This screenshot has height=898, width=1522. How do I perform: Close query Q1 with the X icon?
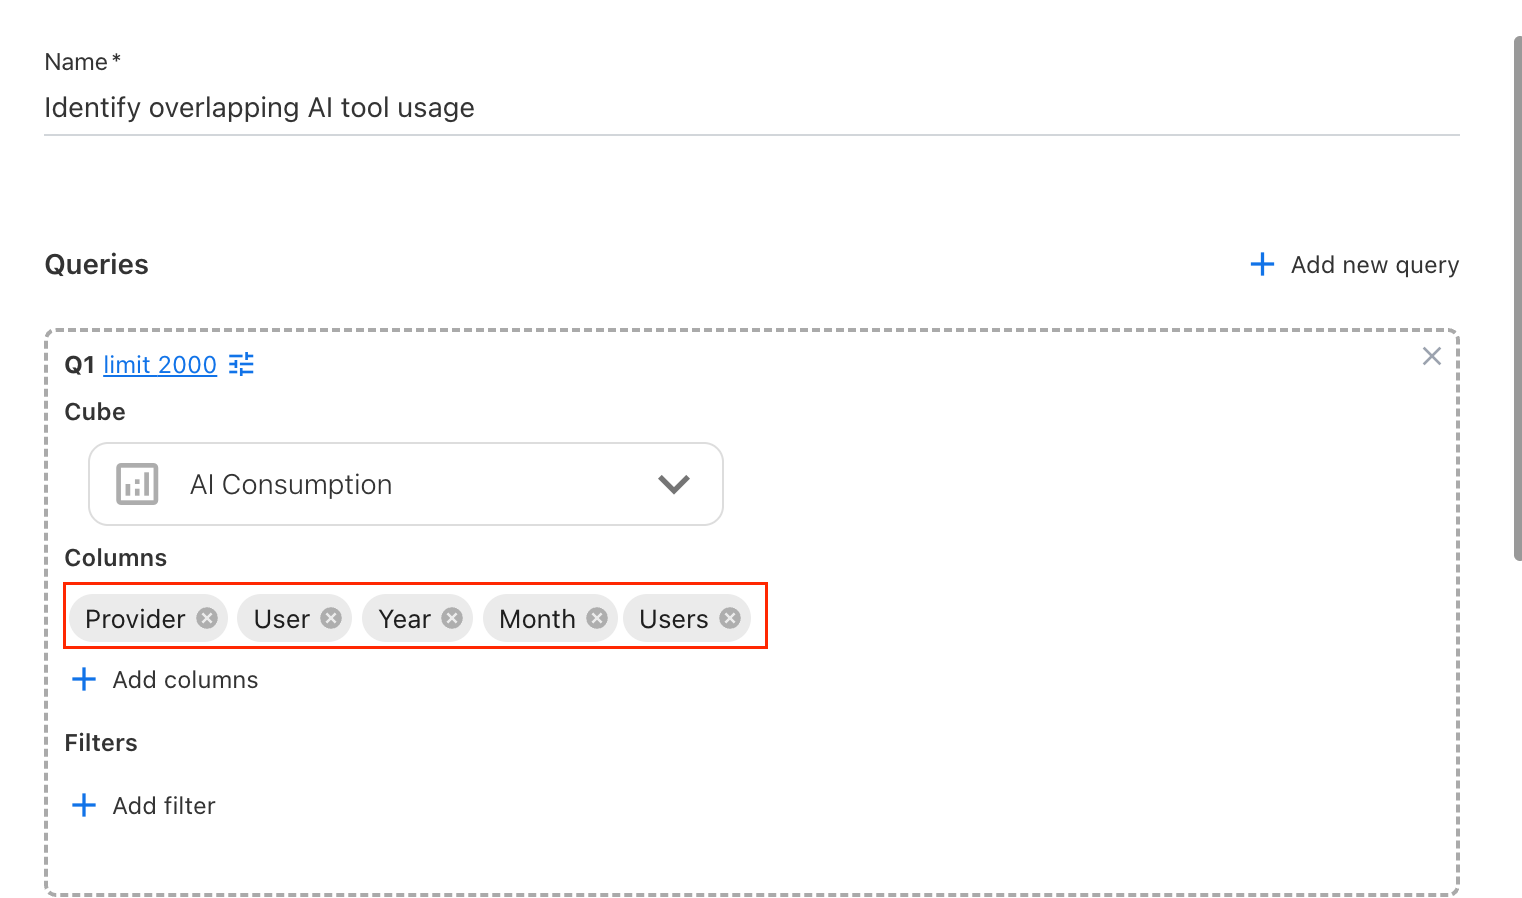(x=1432, y=356)
